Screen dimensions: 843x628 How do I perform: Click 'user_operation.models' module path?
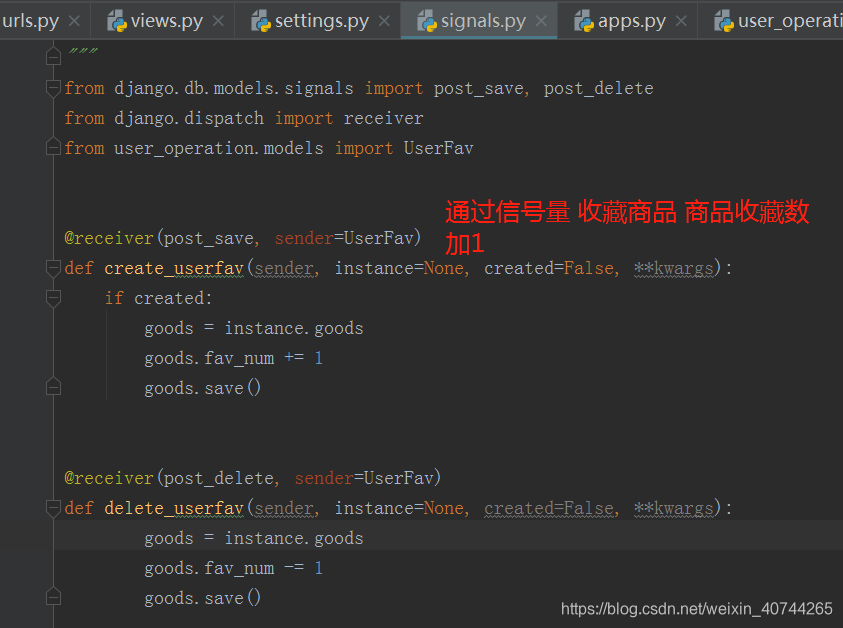[x=219, y=148]
